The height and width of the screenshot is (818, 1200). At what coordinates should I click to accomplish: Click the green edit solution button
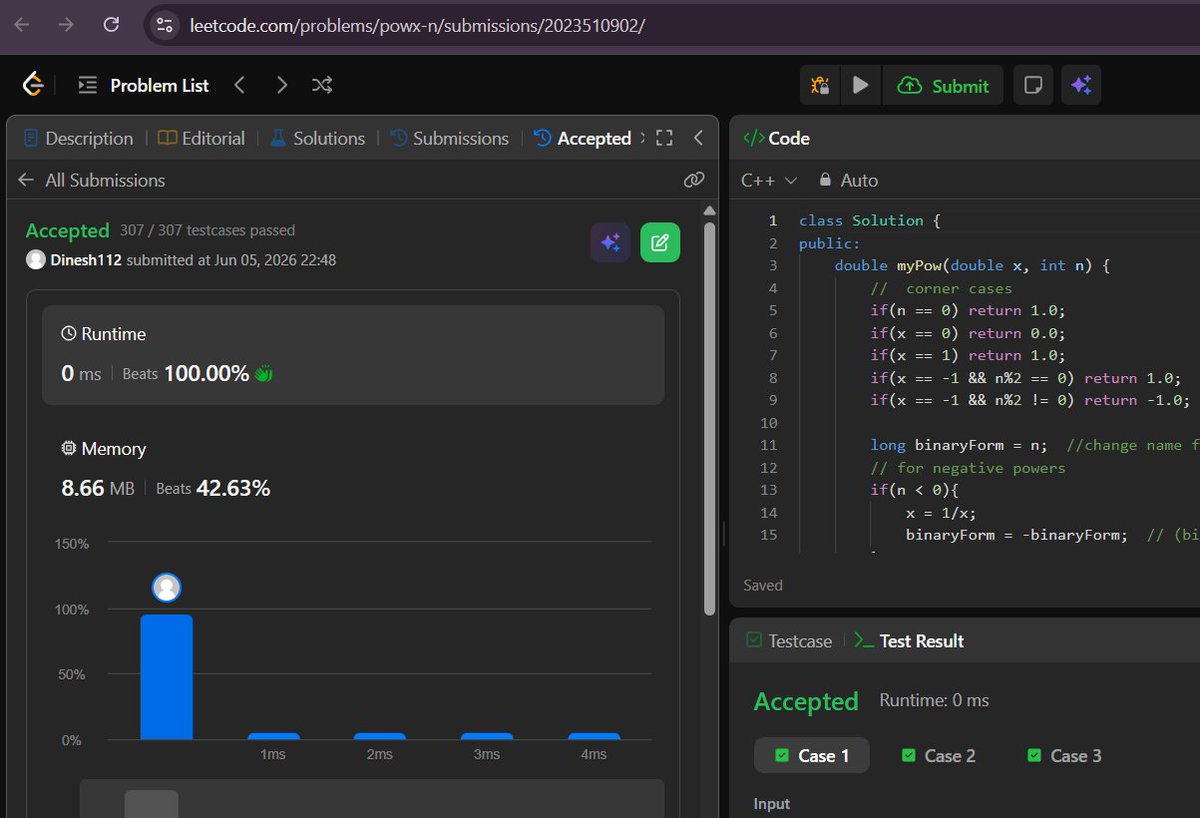tap(660, 242)
